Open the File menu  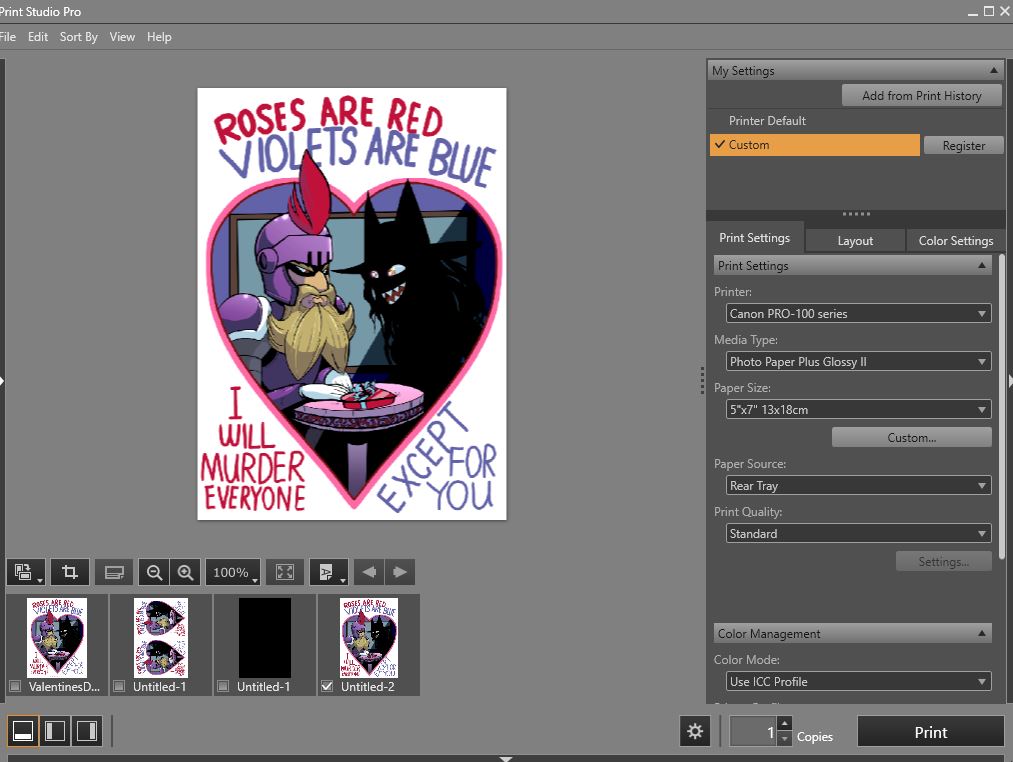click(x=8, y=37)
